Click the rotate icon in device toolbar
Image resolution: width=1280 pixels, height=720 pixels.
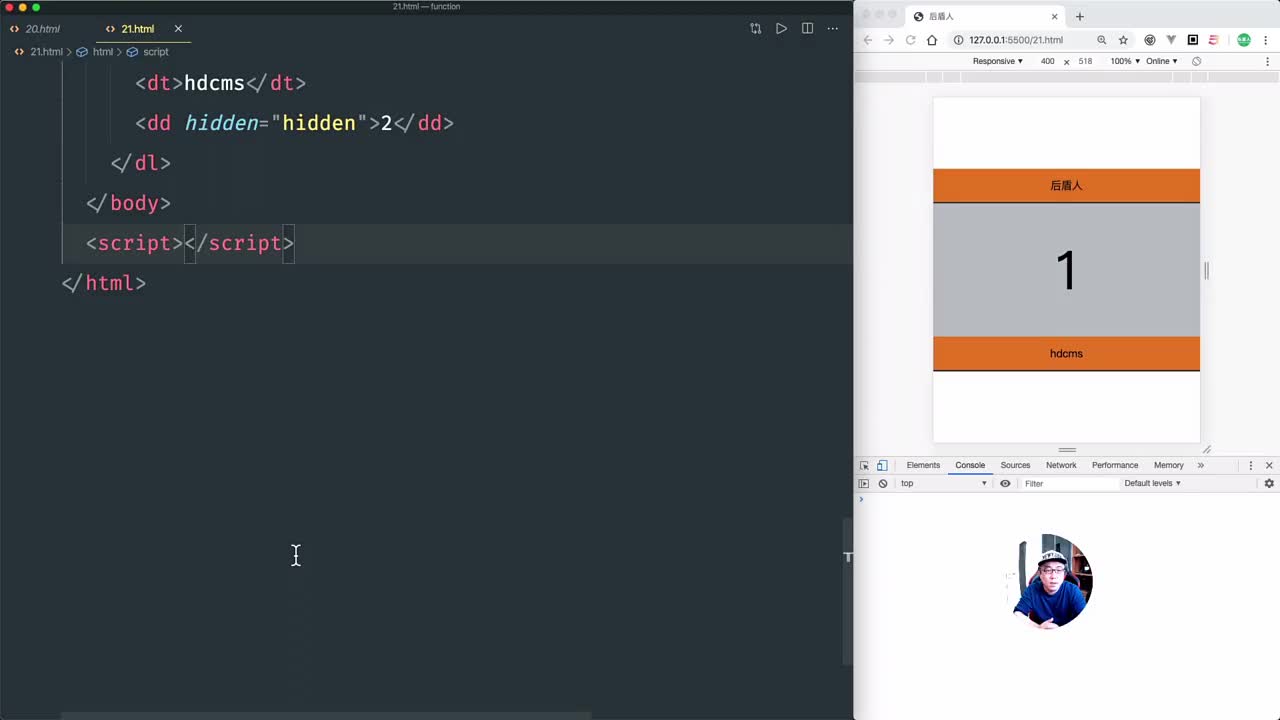[1197, 61]
